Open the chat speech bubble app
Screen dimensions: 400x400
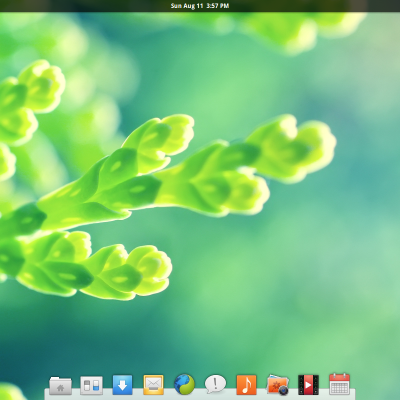(x=215, y=384)
